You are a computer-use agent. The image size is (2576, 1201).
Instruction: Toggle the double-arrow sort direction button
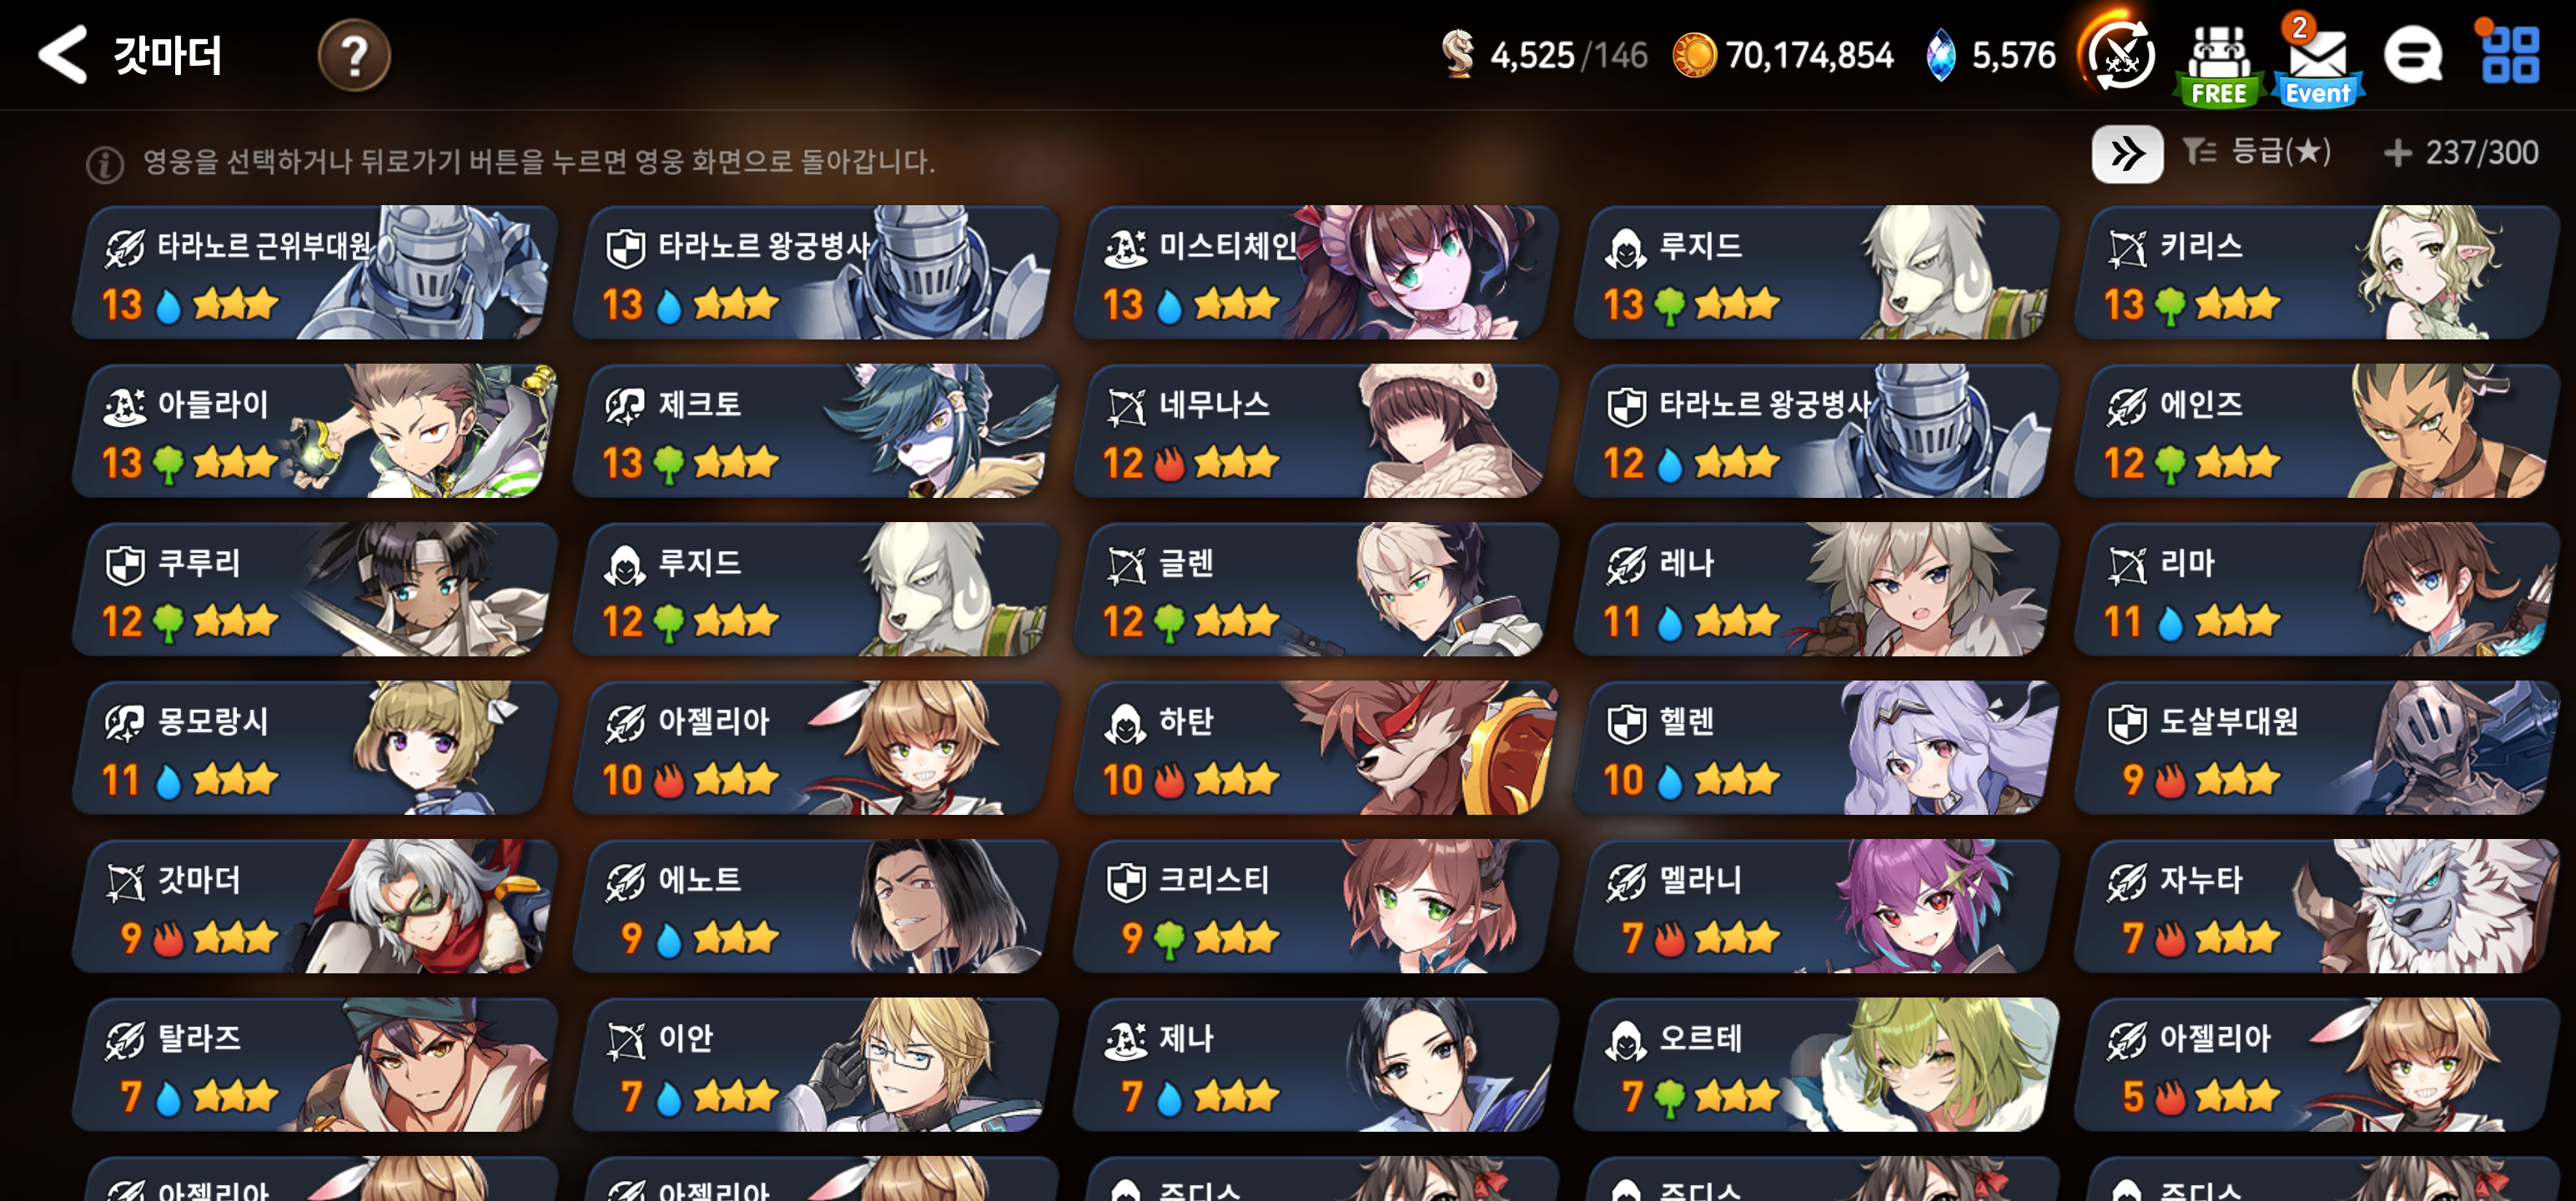tap(2127, 153)
